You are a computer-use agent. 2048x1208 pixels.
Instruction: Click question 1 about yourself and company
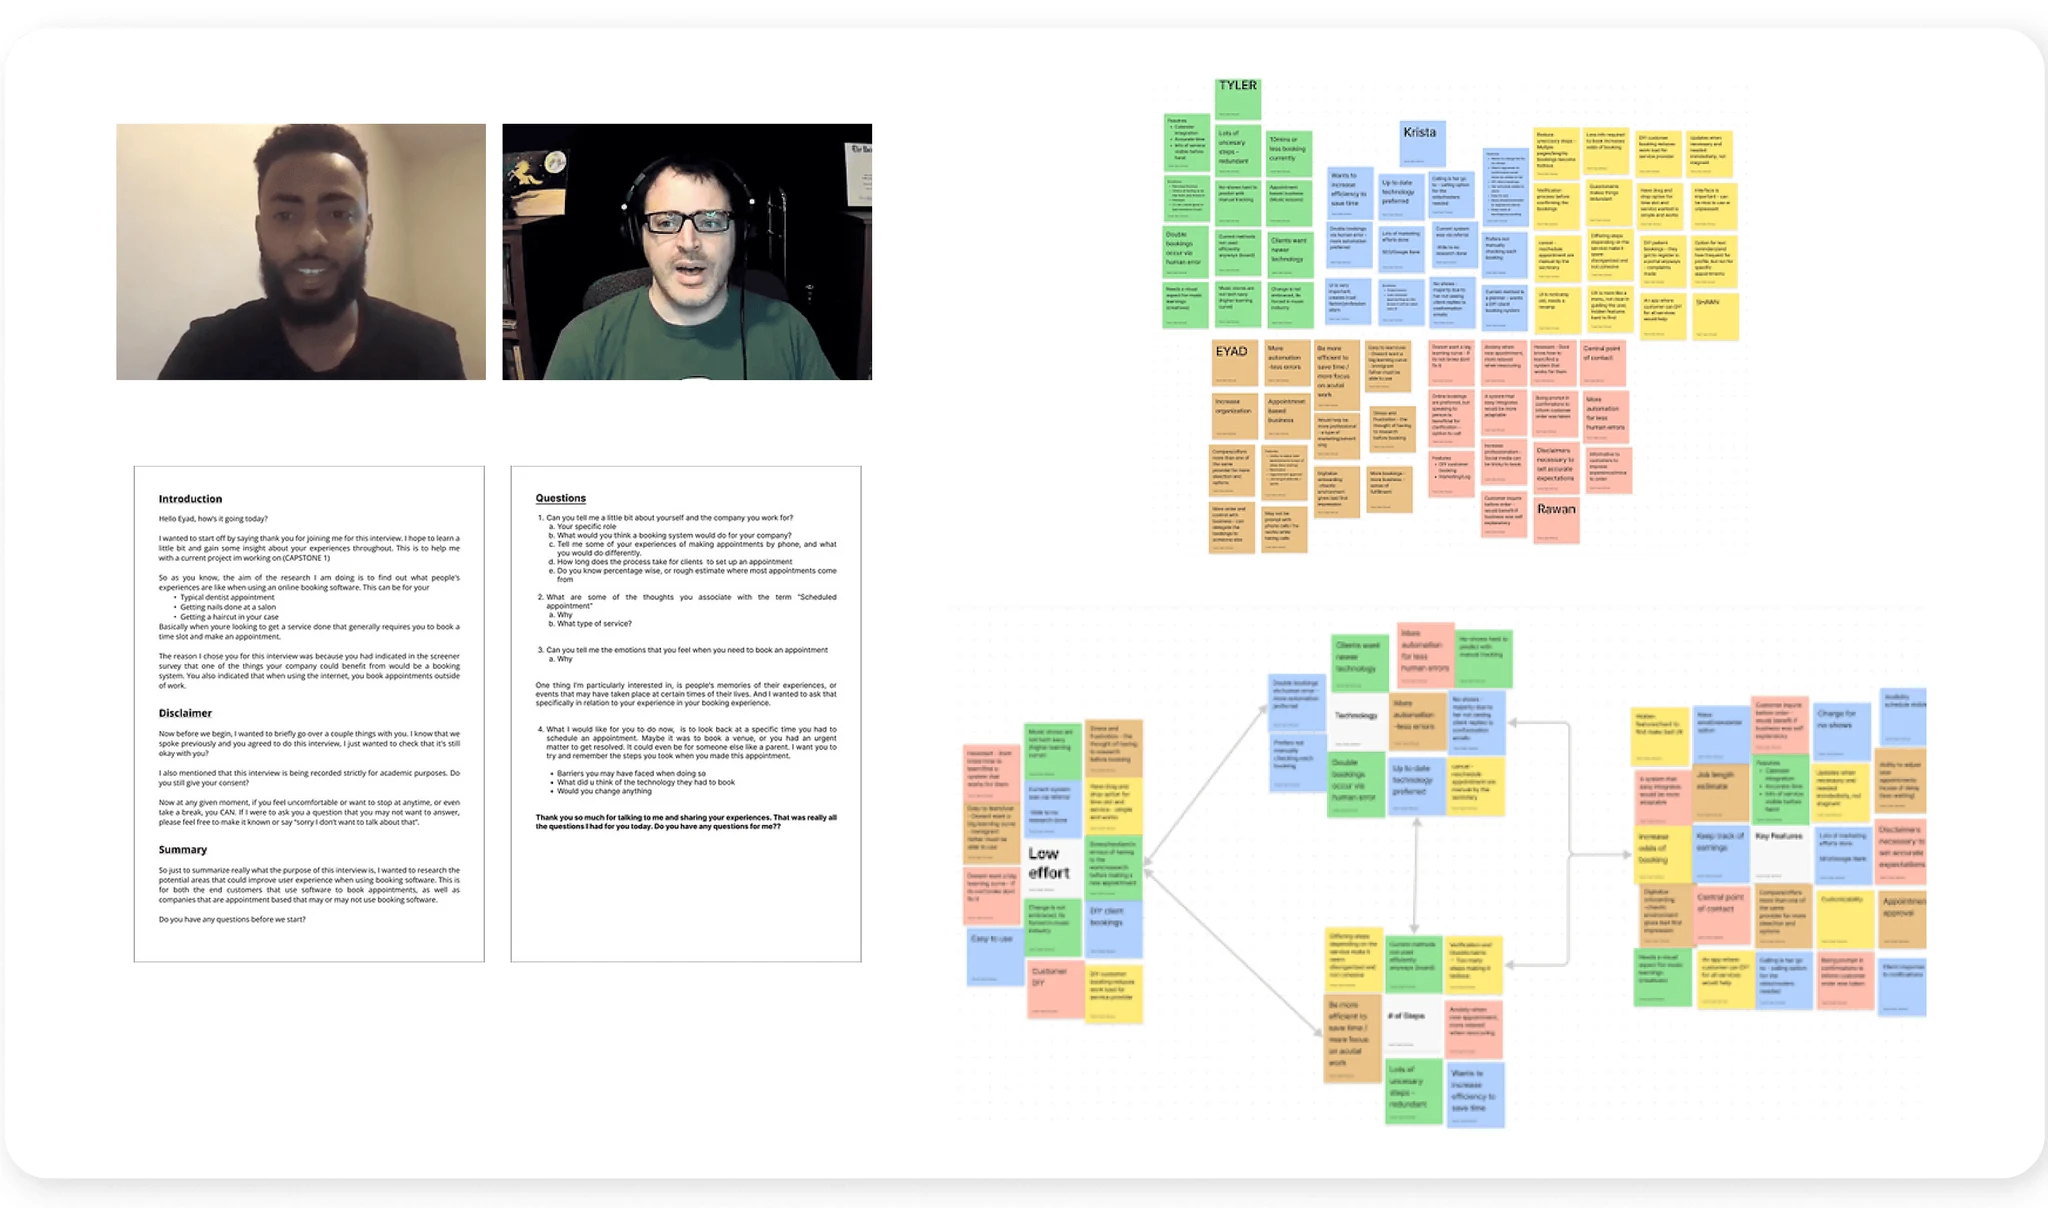pos(669,518)
